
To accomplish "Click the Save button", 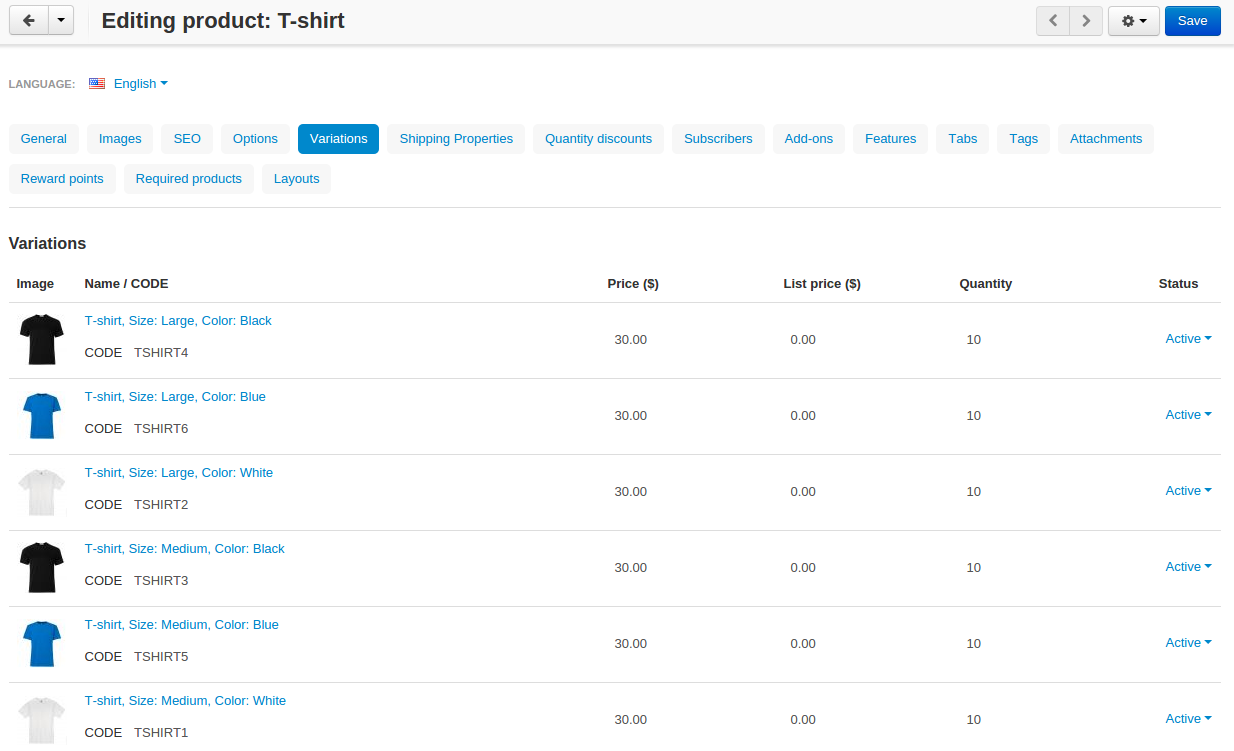I will tap(1193, 20).
